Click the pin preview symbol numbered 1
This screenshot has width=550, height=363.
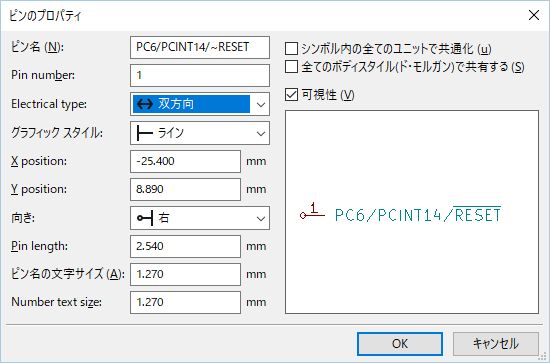pyautogui.click(x=312, y=211)
